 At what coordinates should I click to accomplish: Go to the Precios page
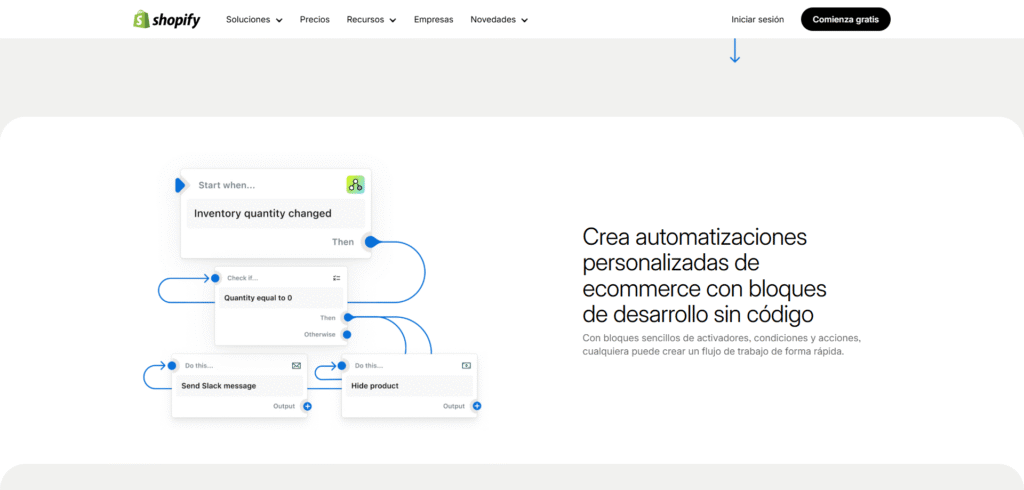click(315, 20)
